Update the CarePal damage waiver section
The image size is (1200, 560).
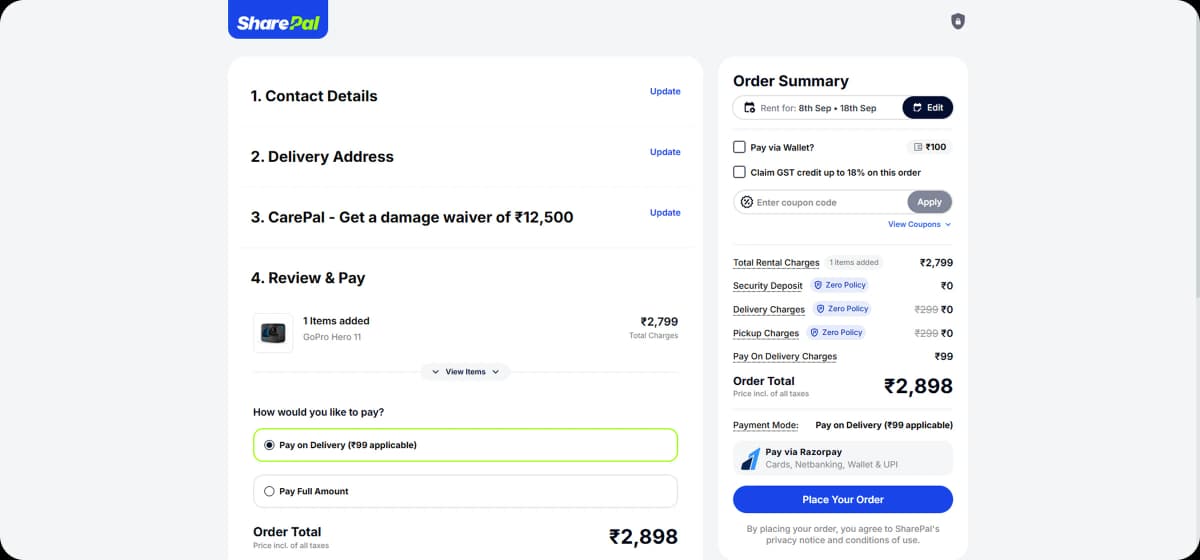point(665,213)
